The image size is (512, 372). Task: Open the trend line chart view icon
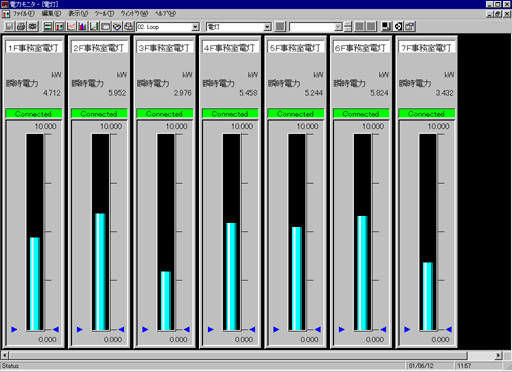coord(71,26)
